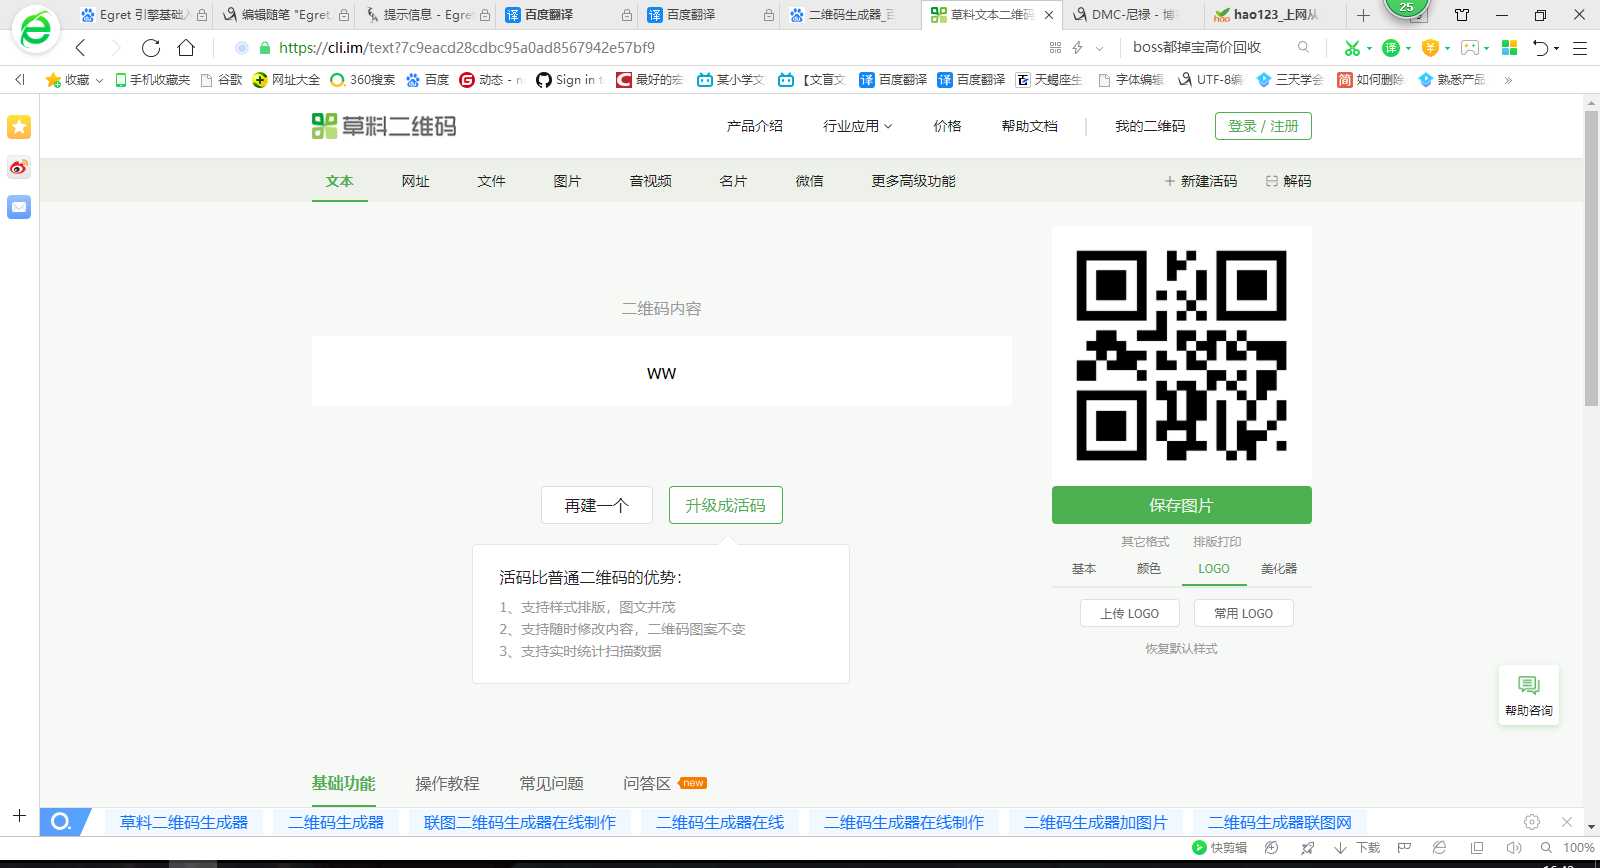
Task: Expand the dropdown beside the undo icon
Action: [x=1557, y=48]
